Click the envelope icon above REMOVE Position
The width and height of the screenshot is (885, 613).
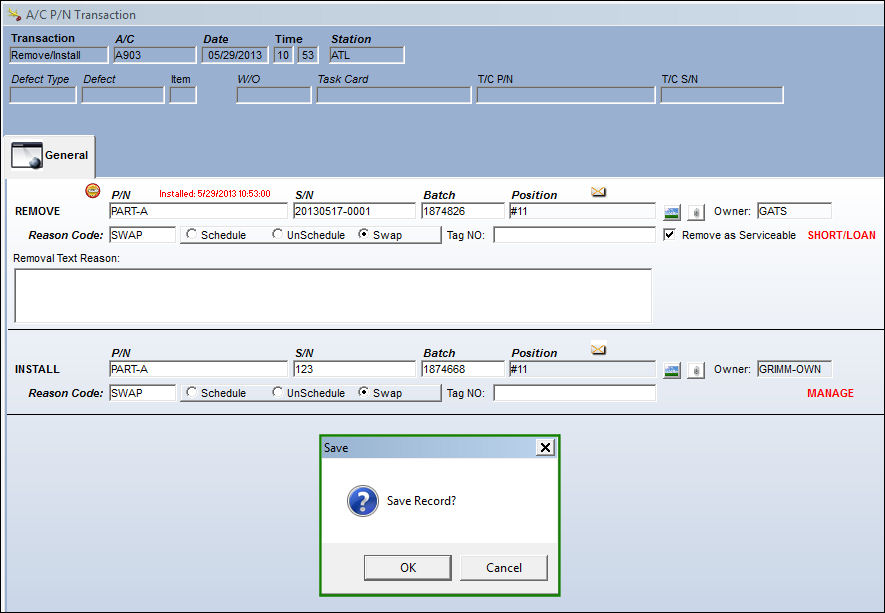[598, 192]
